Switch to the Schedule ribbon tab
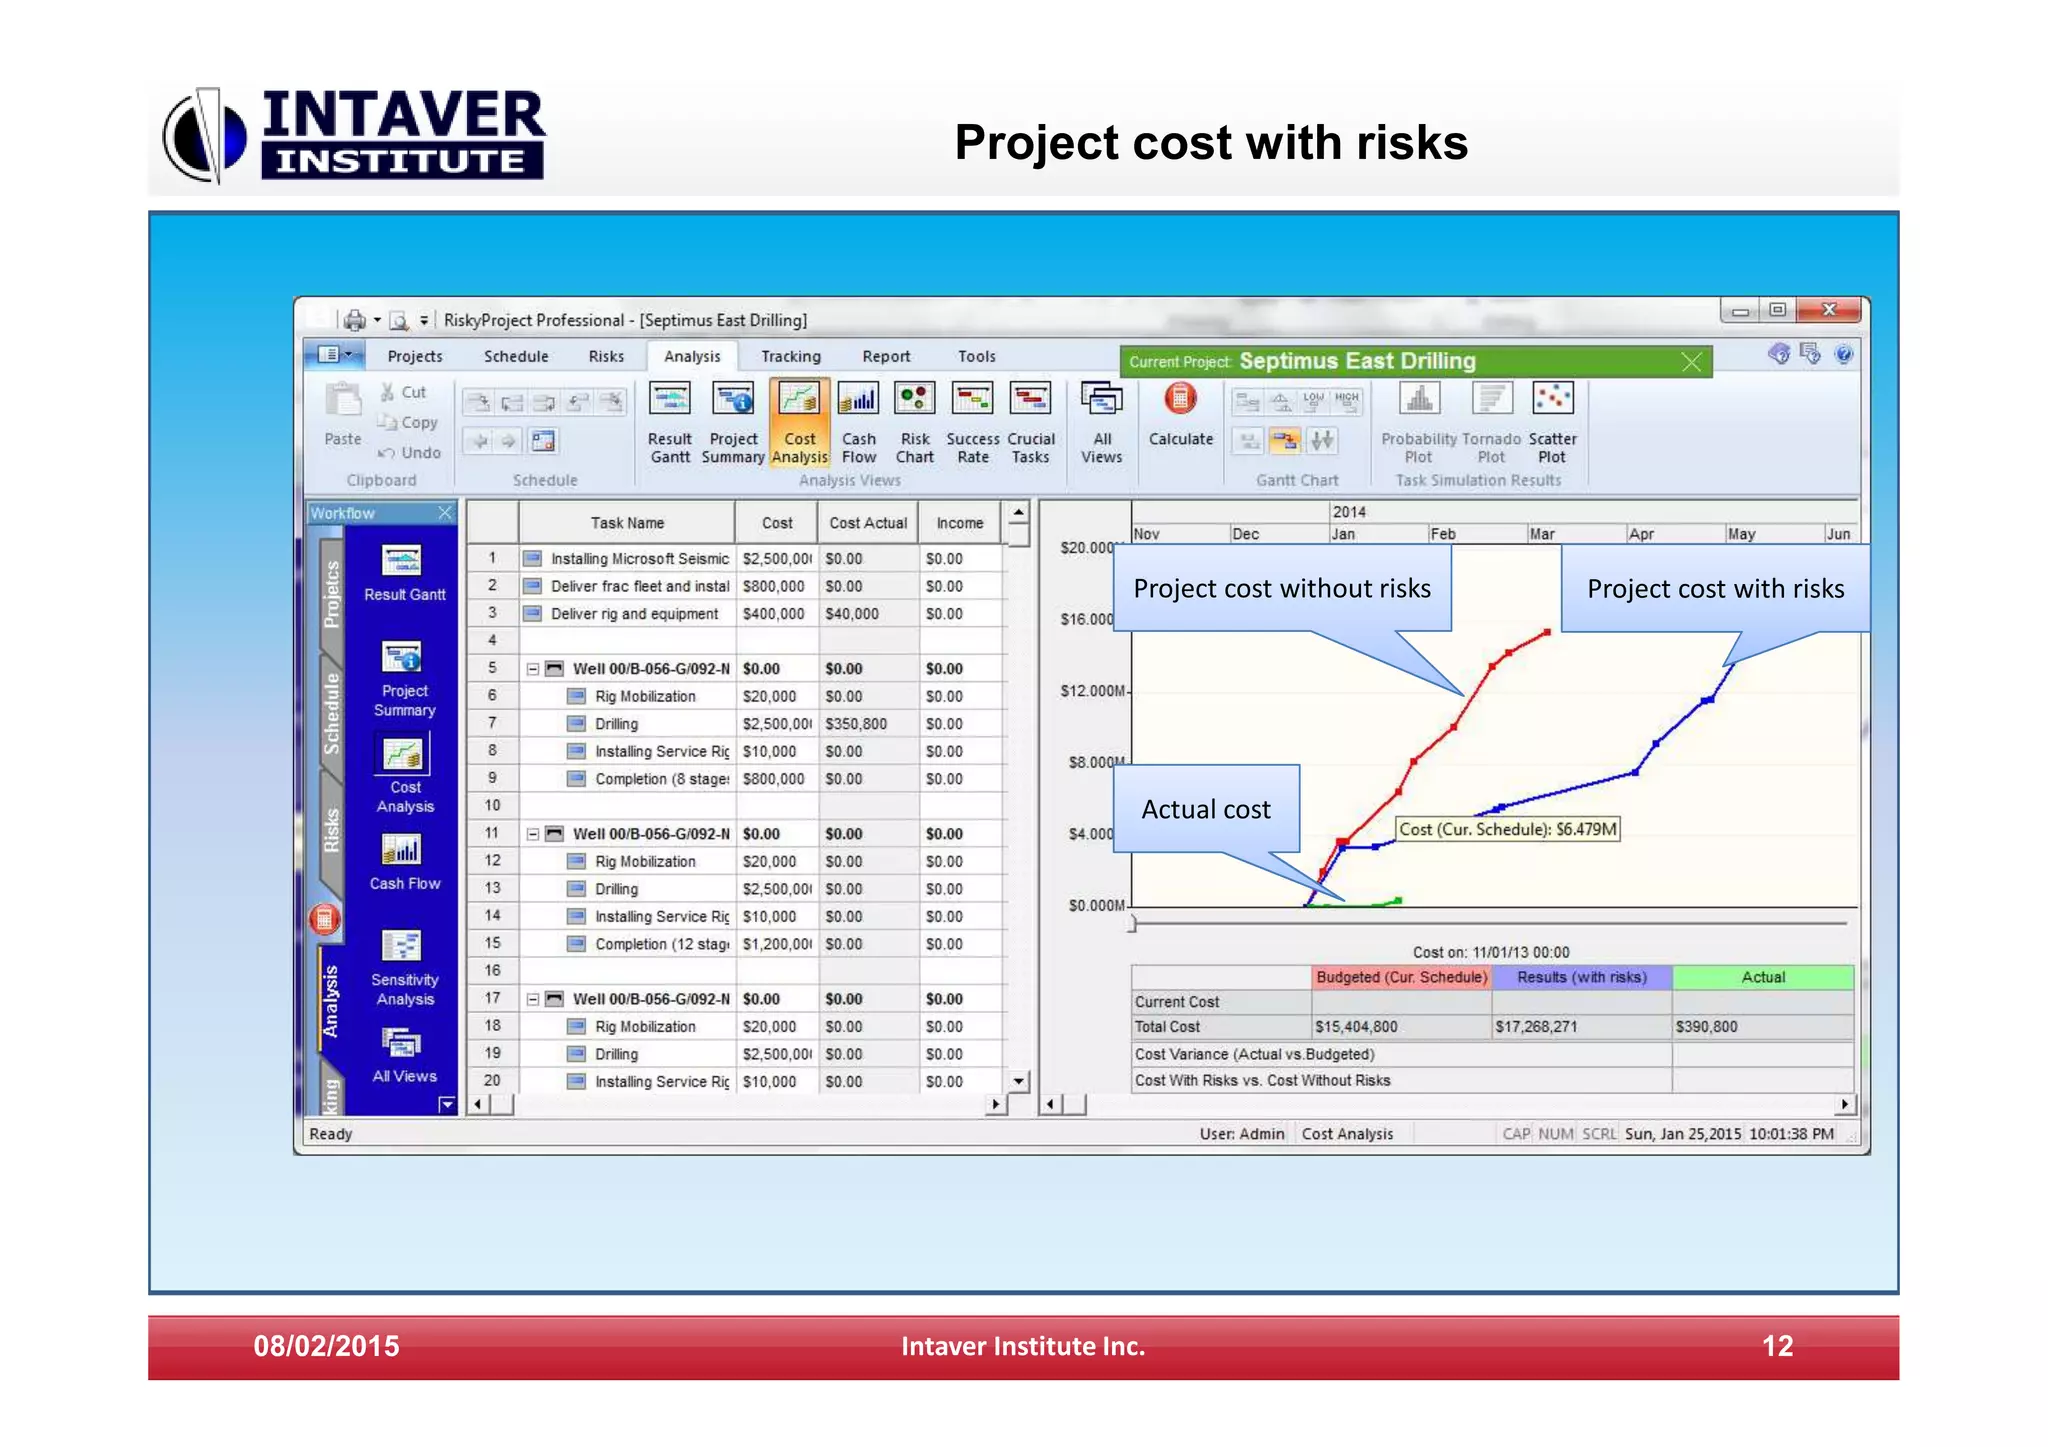 pyautogui.click(x=516, y=356)
